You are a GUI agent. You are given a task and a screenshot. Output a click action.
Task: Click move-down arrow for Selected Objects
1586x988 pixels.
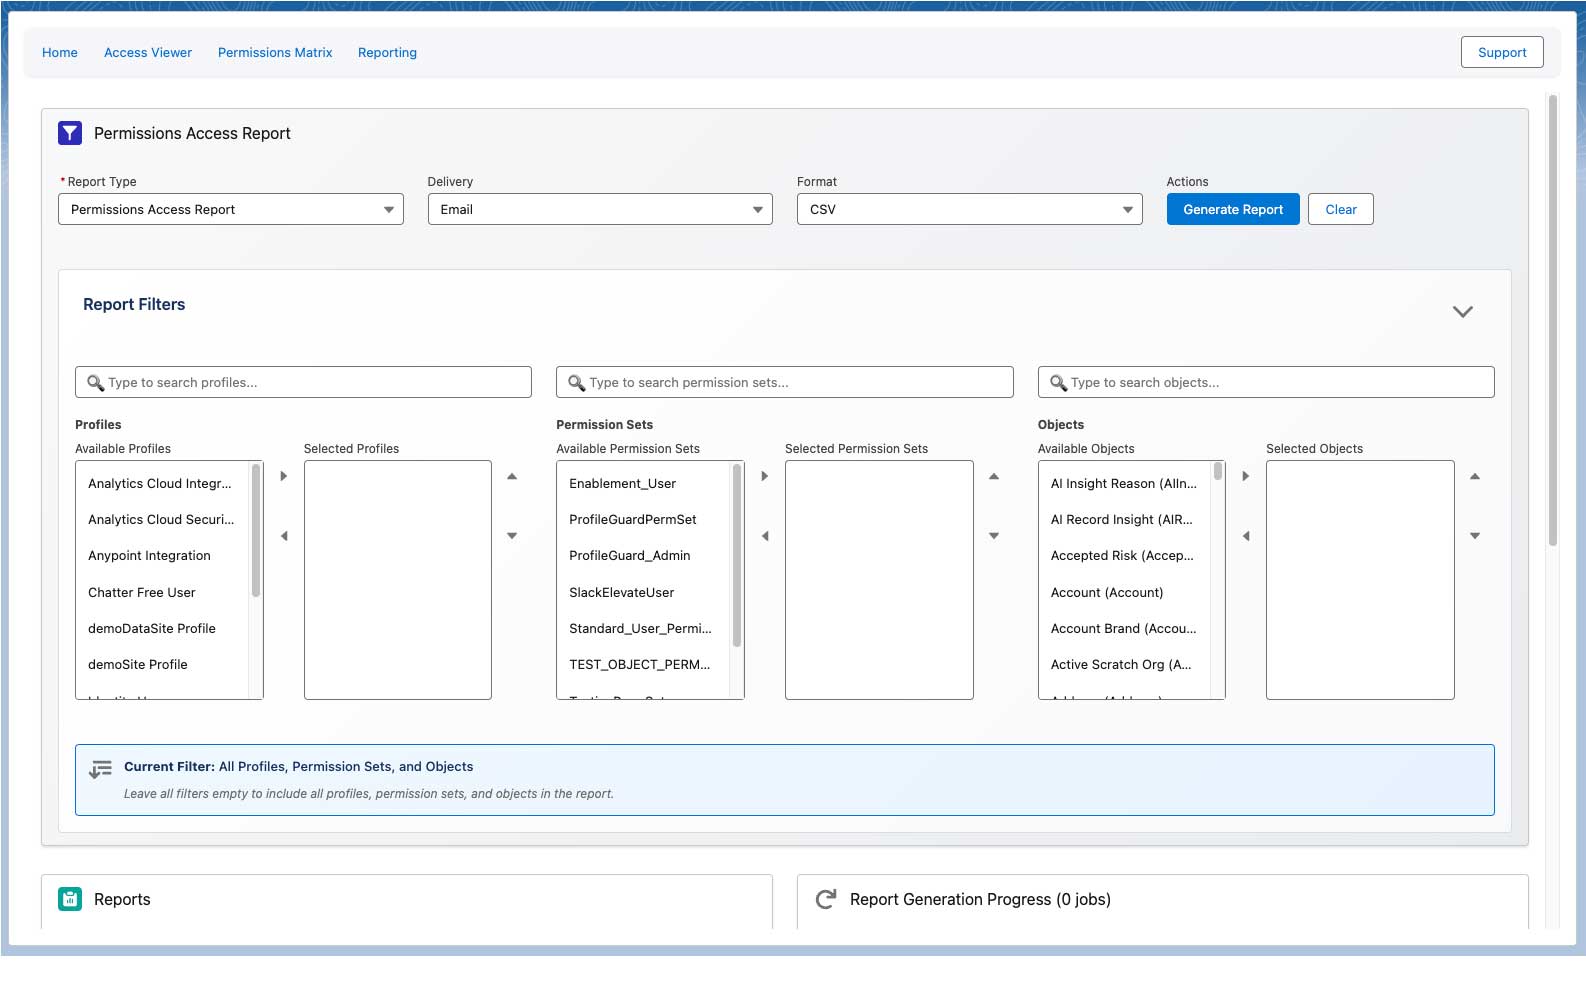(1475, 536)
